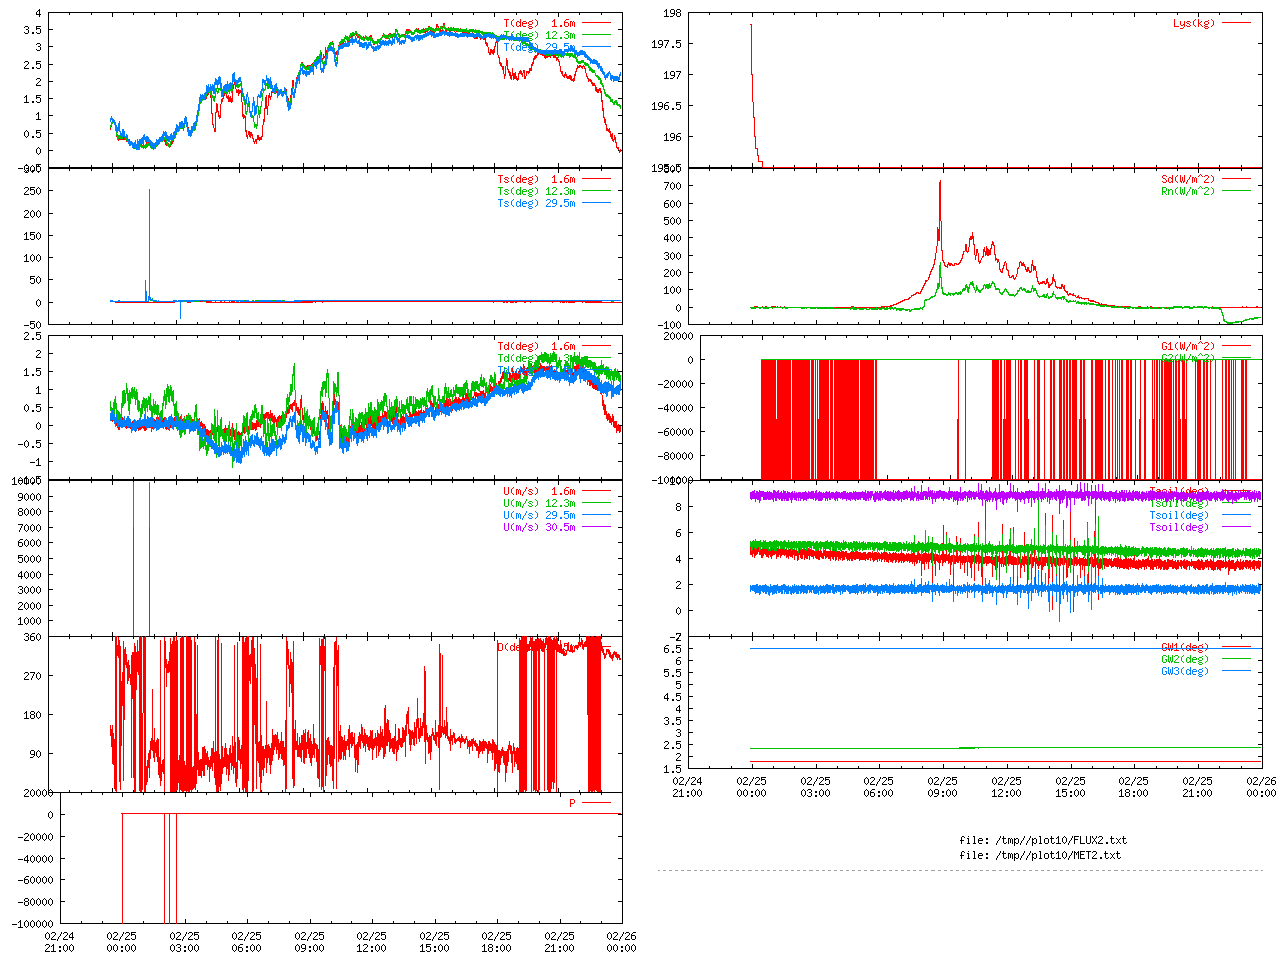1280x960 pixels.
Task: Click the 'U(m/s) 1.6m' legend label
Action: coord(539,492)
